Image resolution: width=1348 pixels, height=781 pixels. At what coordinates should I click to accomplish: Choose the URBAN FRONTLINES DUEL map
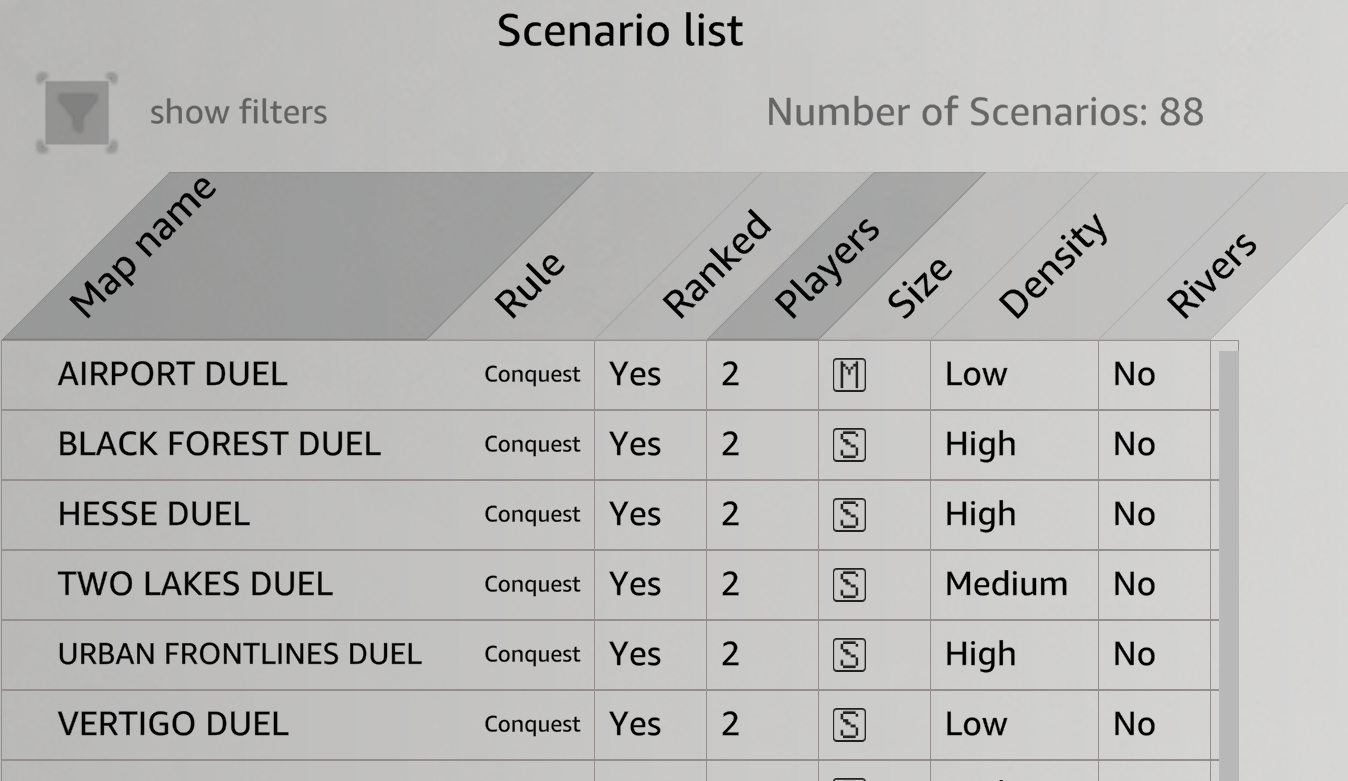240,655
